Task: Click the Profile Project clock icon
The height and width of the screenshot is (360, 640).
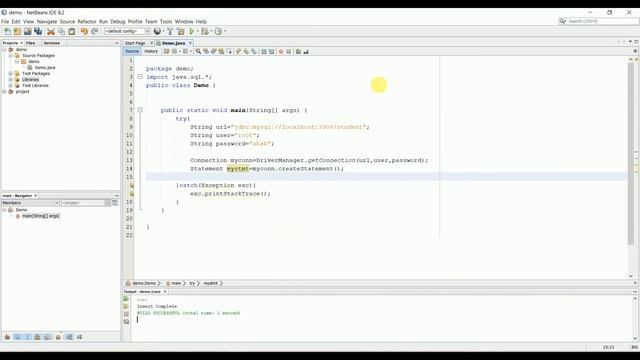Action: (x=218, y=31)
